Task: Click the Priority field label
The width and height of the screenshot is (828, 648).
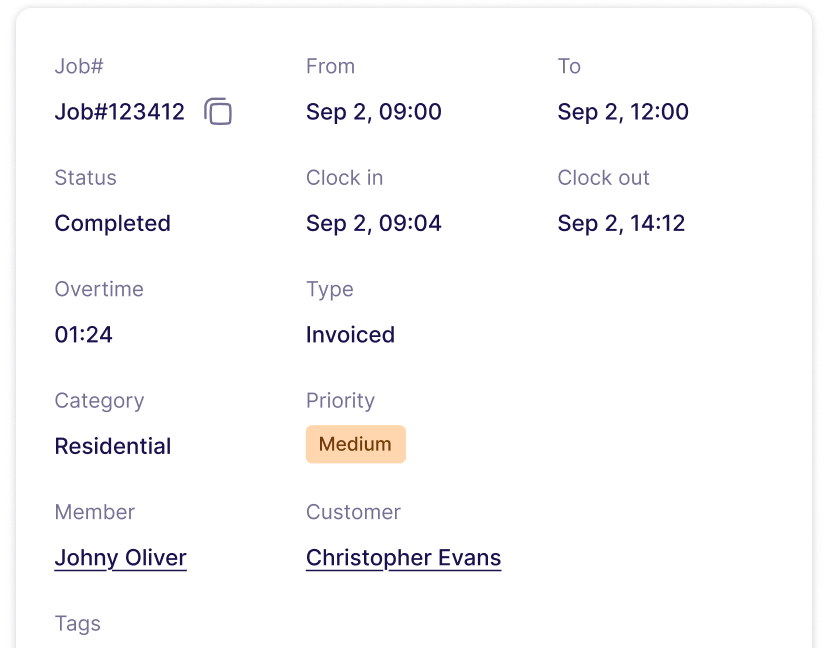Action: click(340, 401)
